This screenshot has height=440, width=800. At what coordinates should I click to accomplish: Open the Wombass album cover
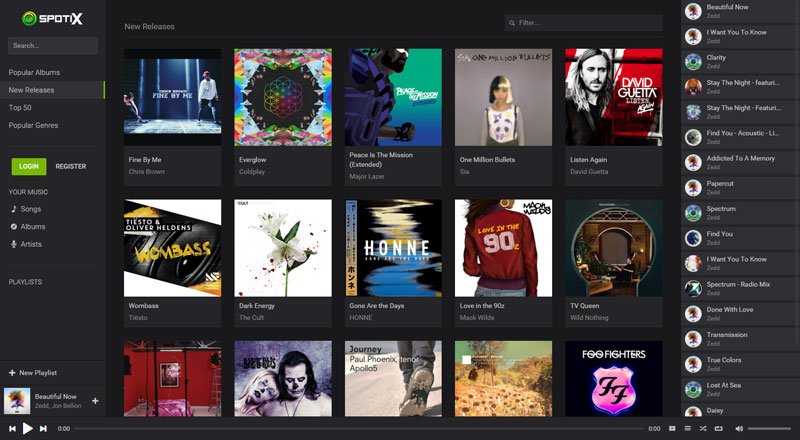172,248
